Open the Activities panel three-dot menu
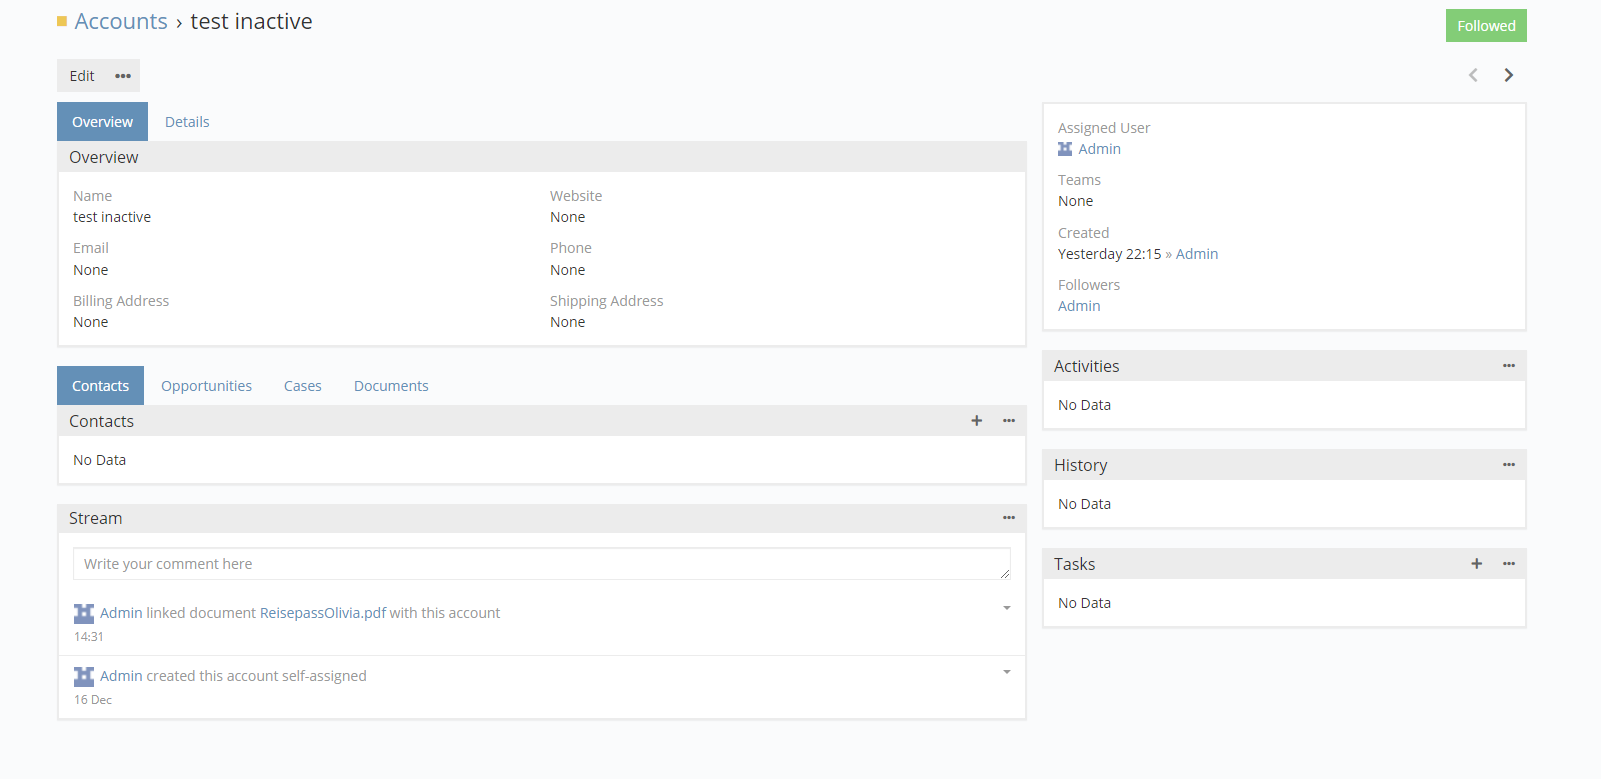 (1508, 366)
